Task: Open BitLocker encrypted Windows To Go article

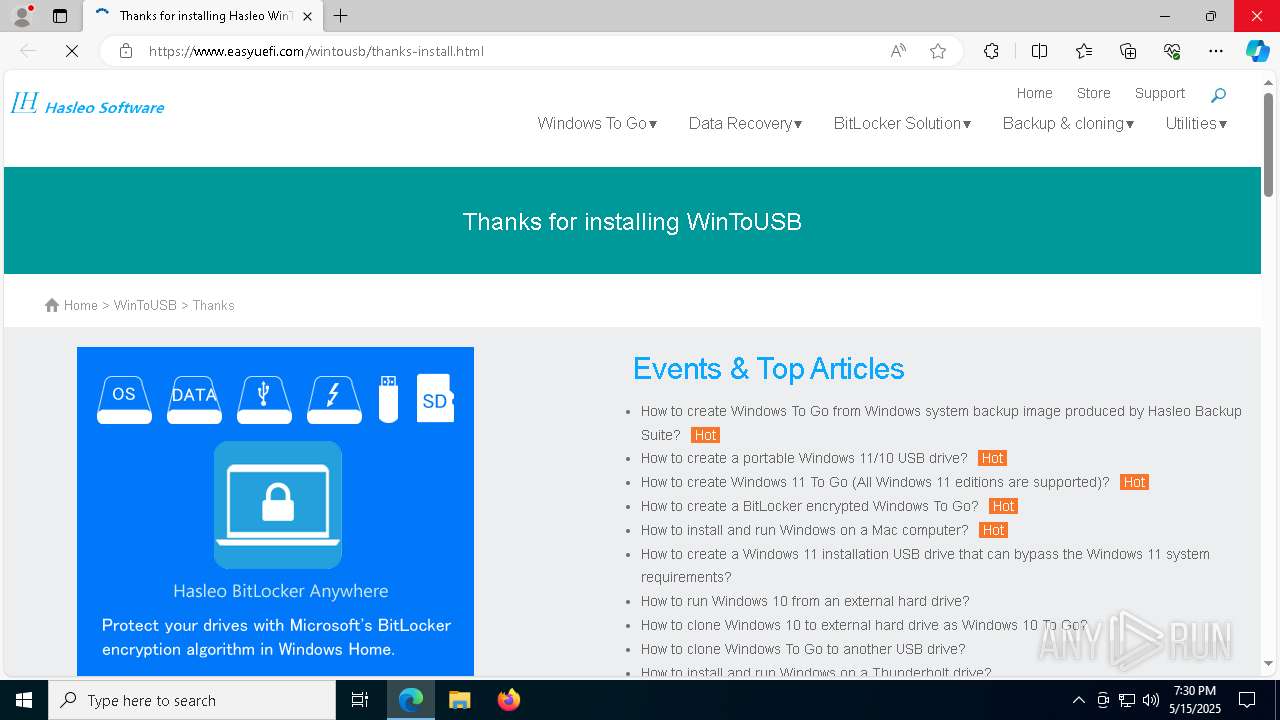Action: [810, 506]
